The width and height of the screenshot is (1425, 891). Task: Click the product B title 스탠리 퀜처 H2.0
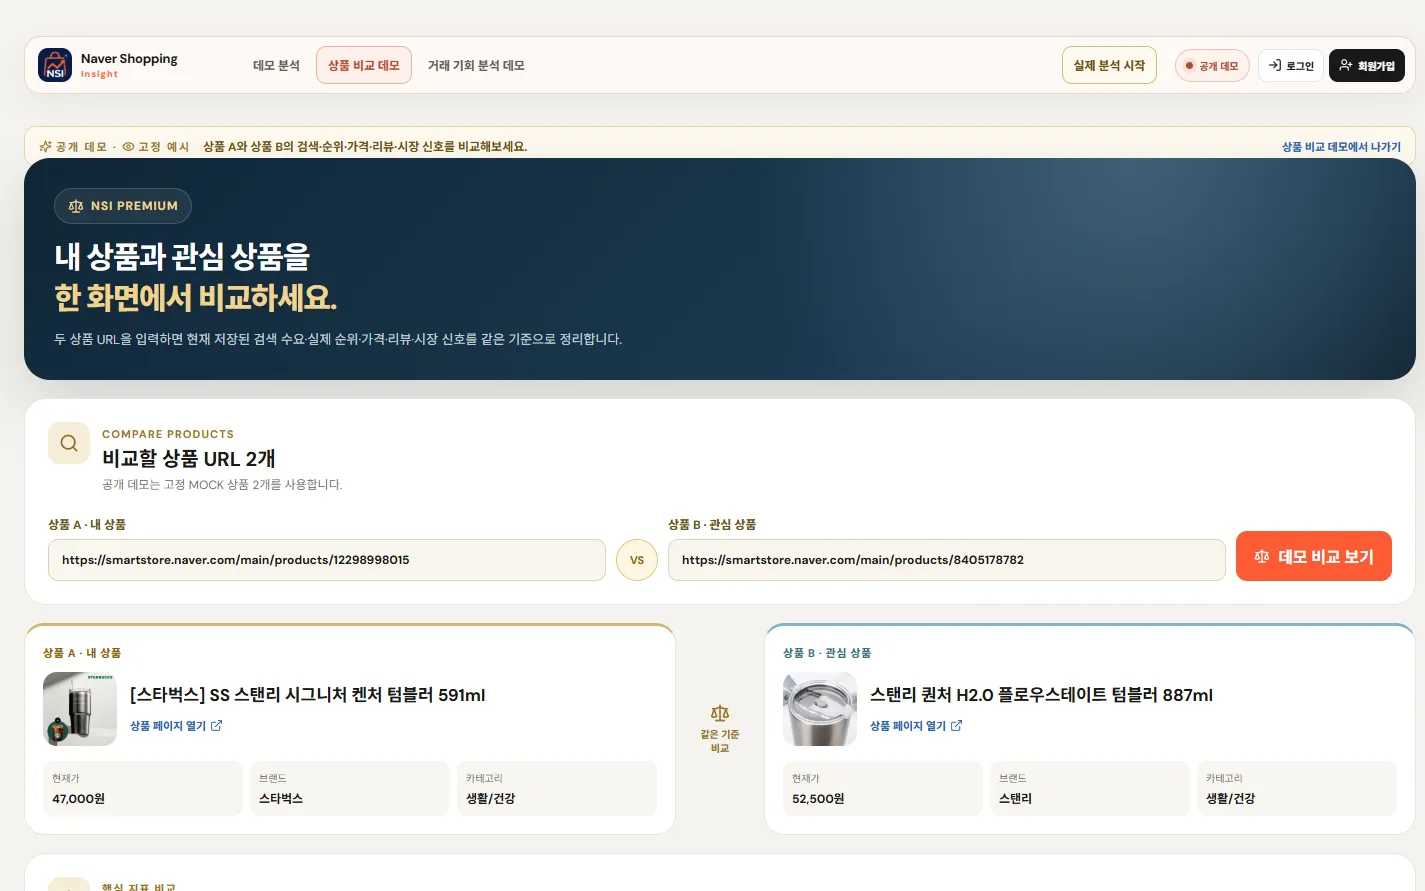click(1041, 695)
